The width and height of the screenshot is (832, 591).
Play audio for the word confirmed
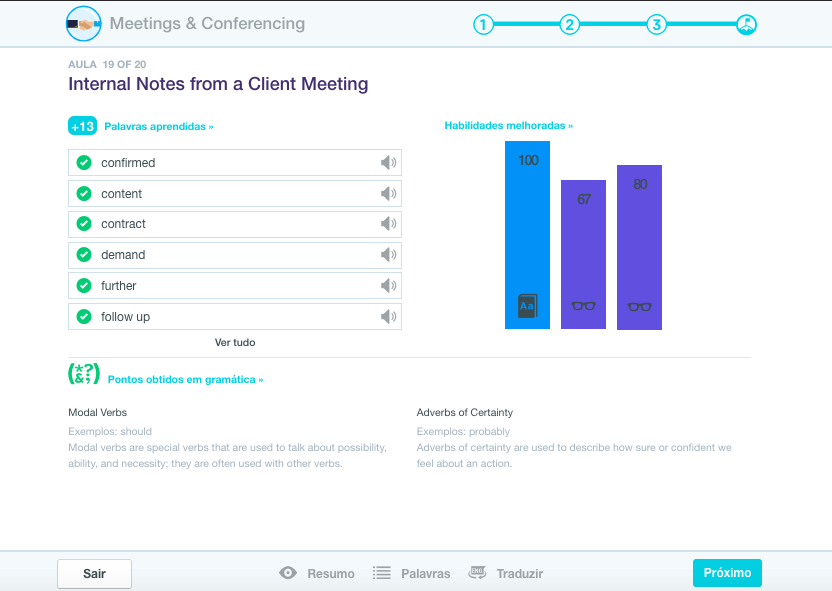click(388, 162)
